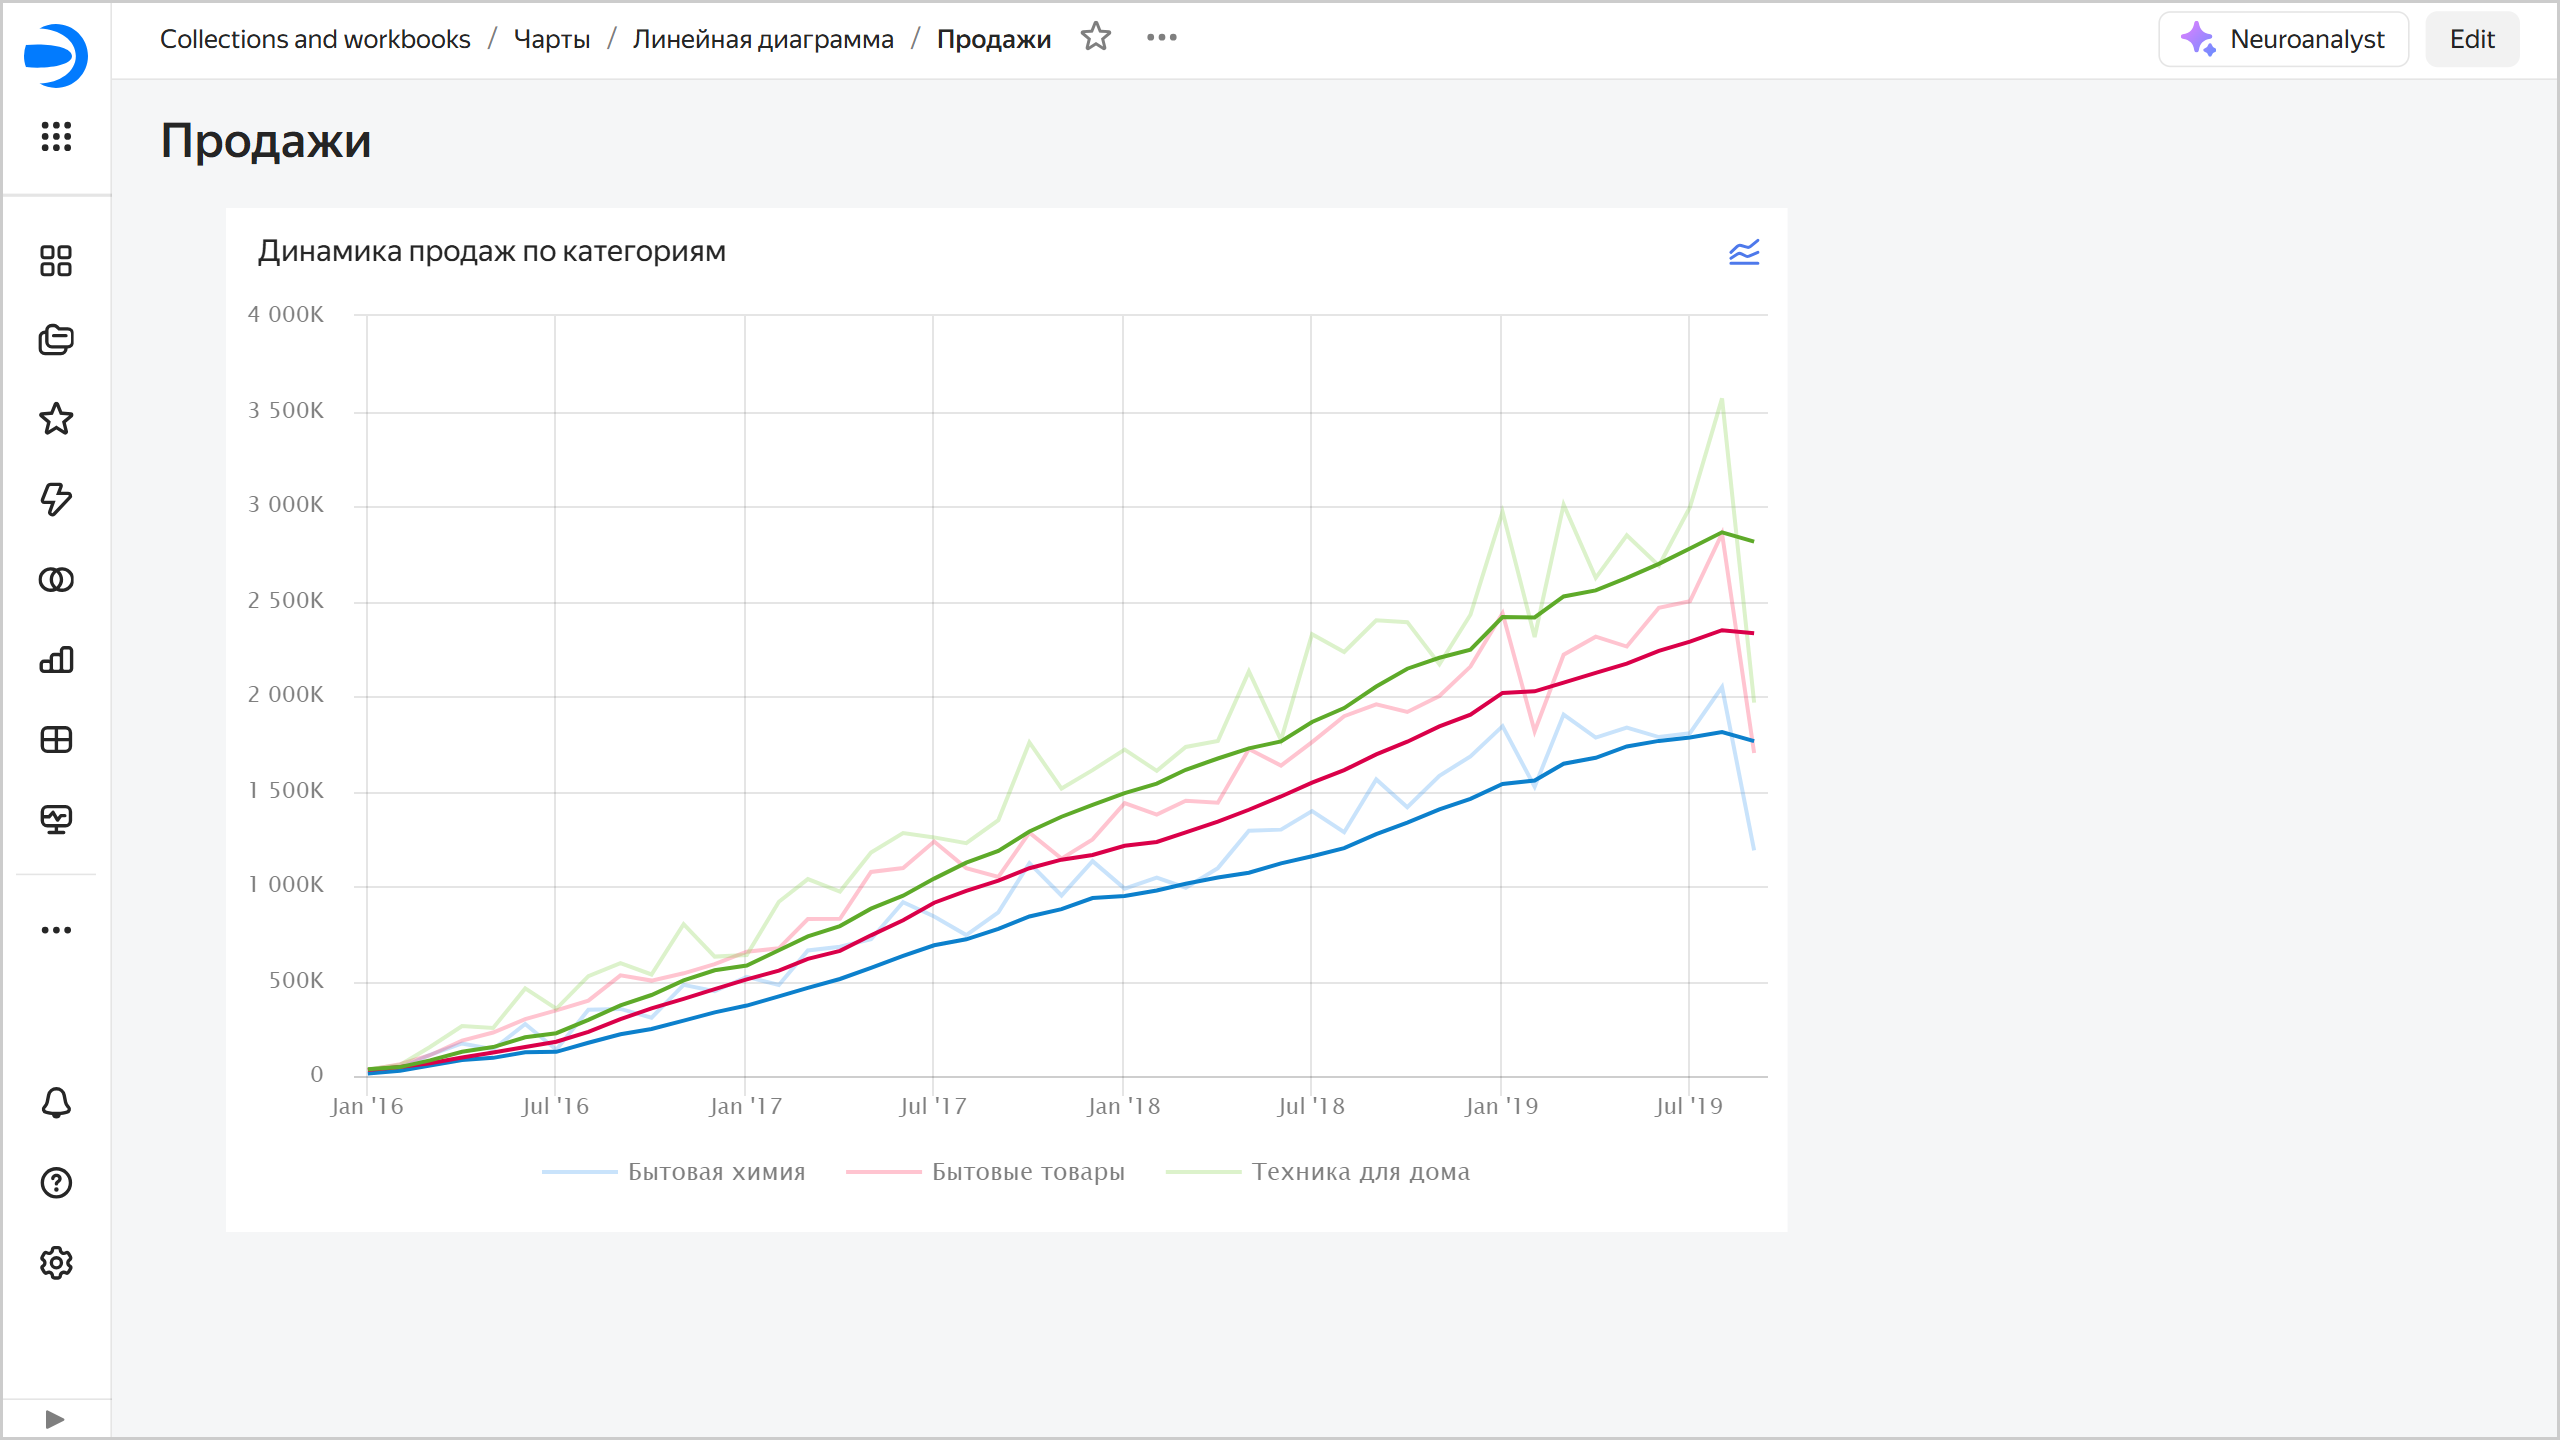Click the Edit button
Image resolution: width=2560 pixels, height=1440 pixels.
2472,39
